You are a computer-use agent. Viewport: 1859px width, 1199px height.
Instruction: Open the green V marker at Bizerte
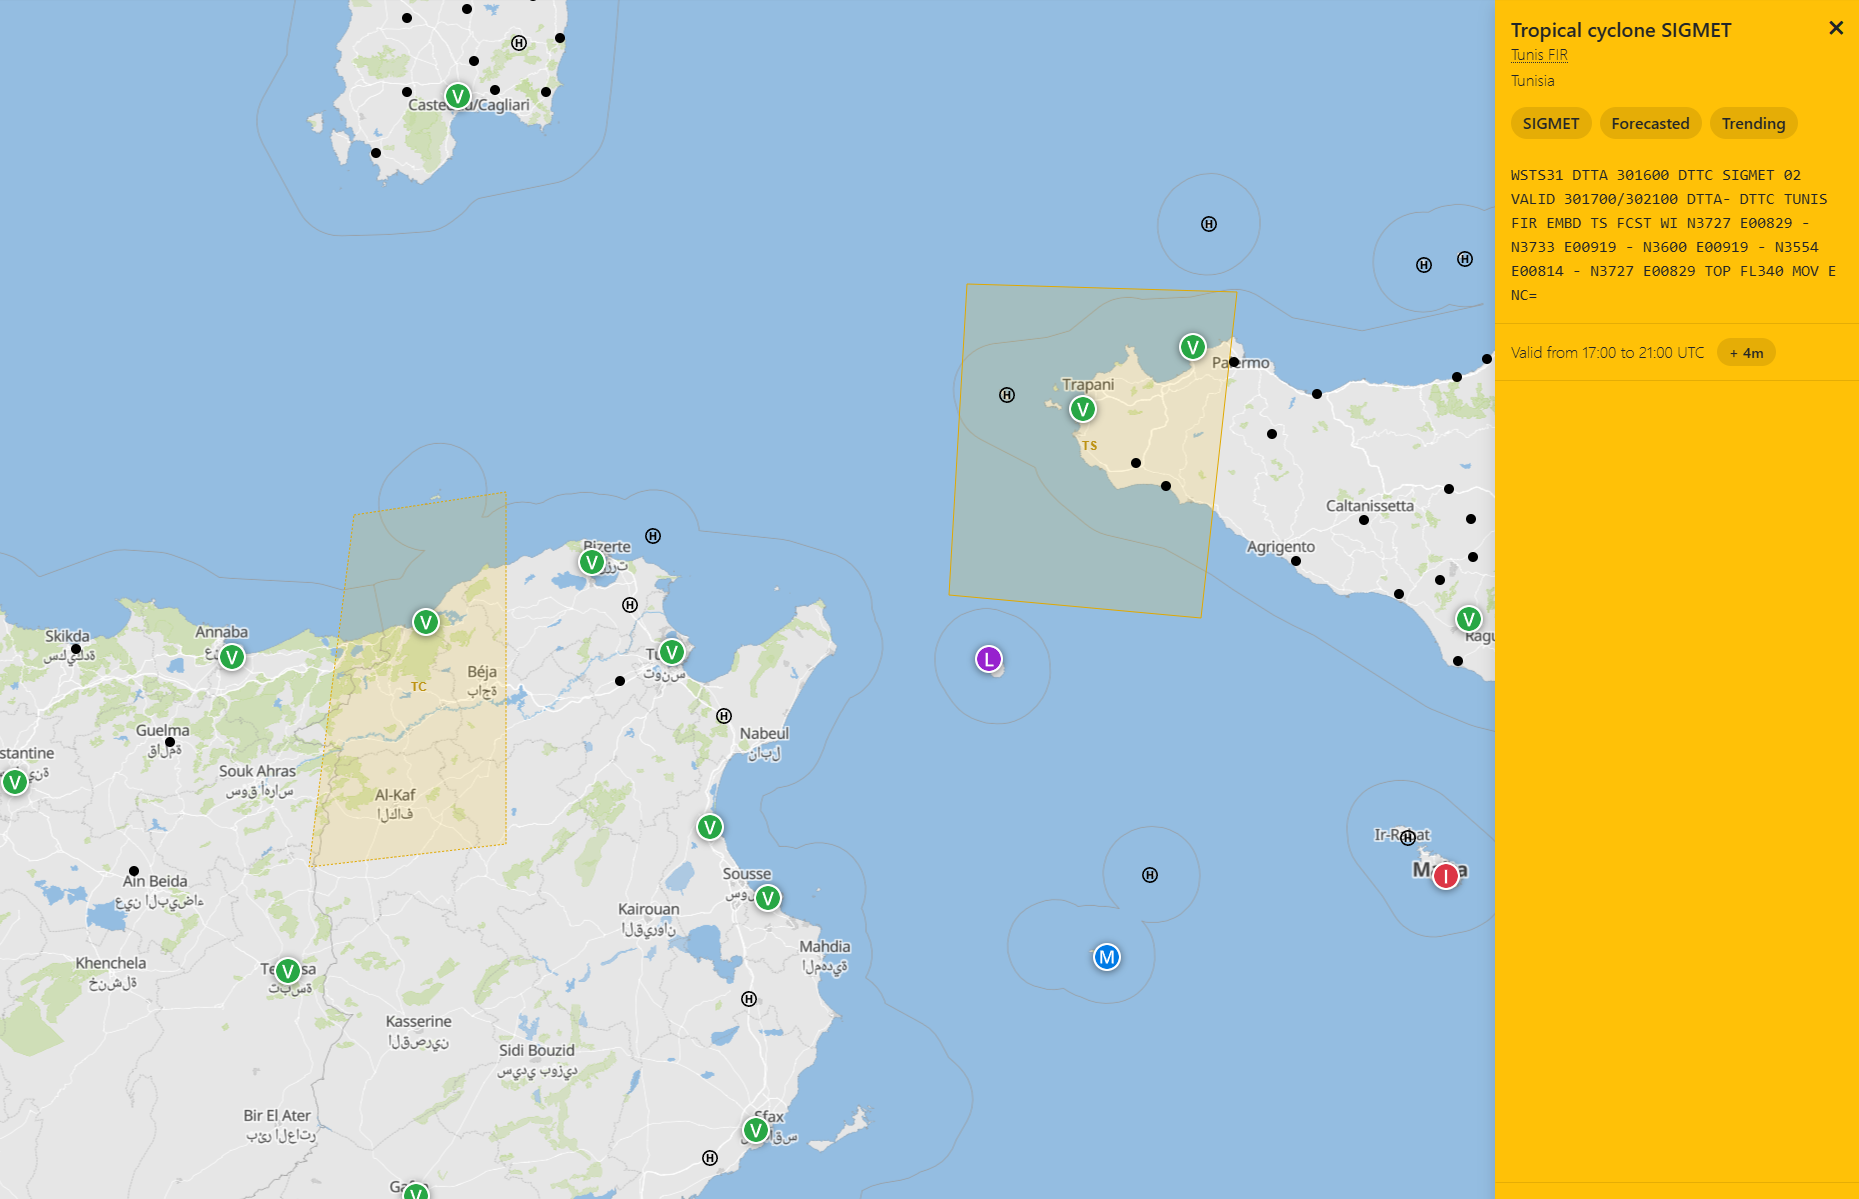coord(592,562)
